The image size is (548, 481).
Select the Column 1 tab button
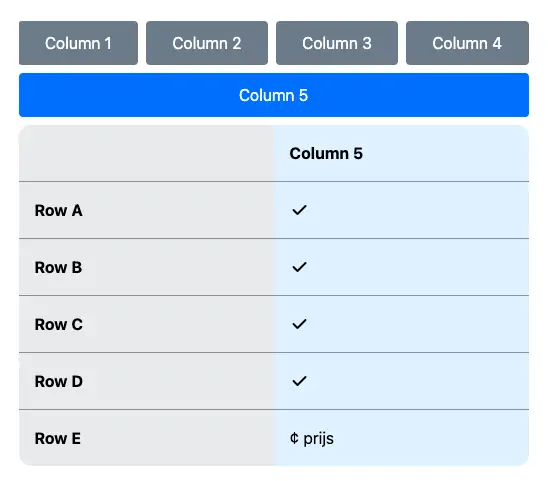pyautogui.click(x=78, y=43)
